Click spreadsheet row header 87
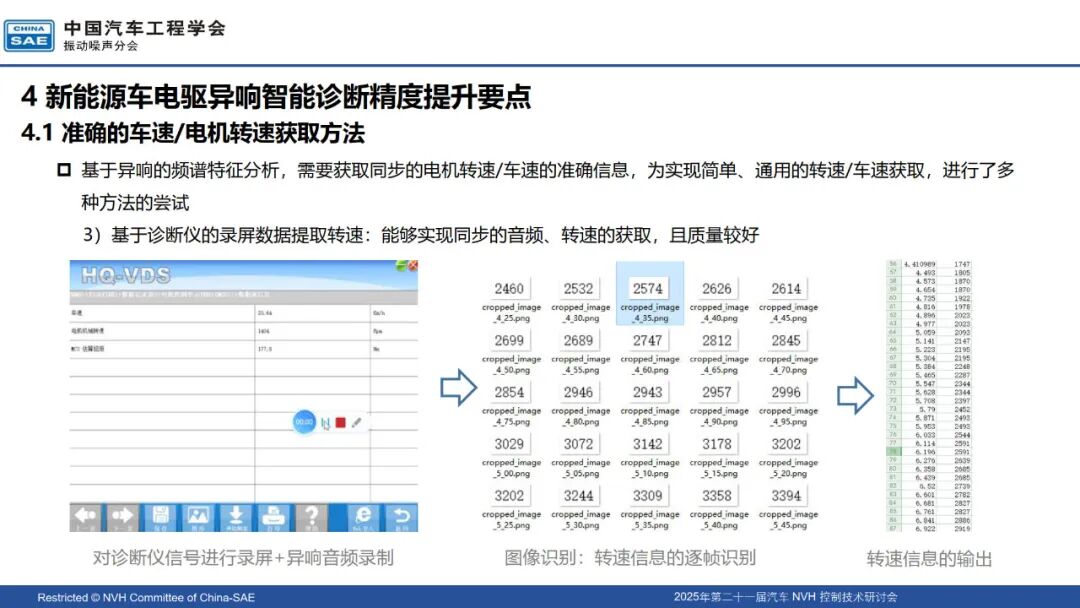This screenshot has height=608, width=1080. click(x=893, y=528)
